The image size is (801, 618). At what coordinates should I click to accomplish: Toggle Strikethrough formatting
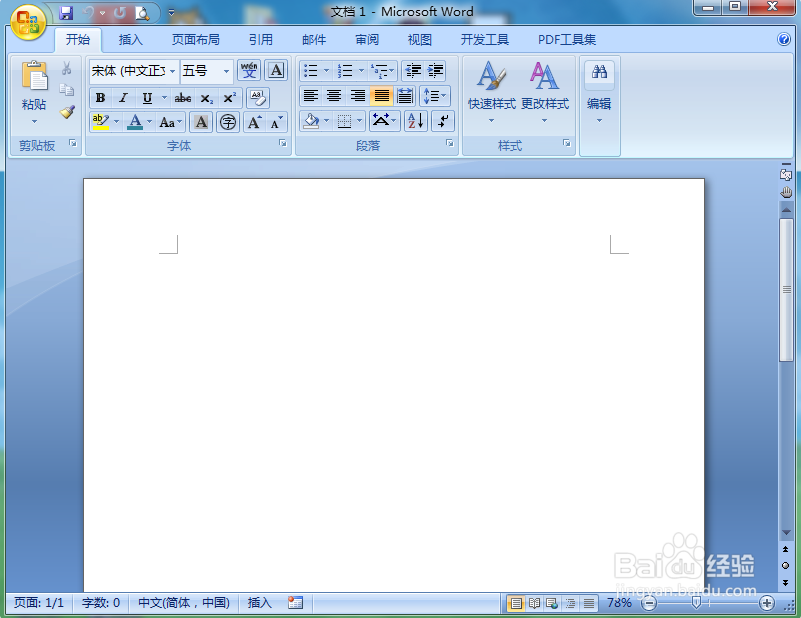pyautogui.click(x=183, y=98)
